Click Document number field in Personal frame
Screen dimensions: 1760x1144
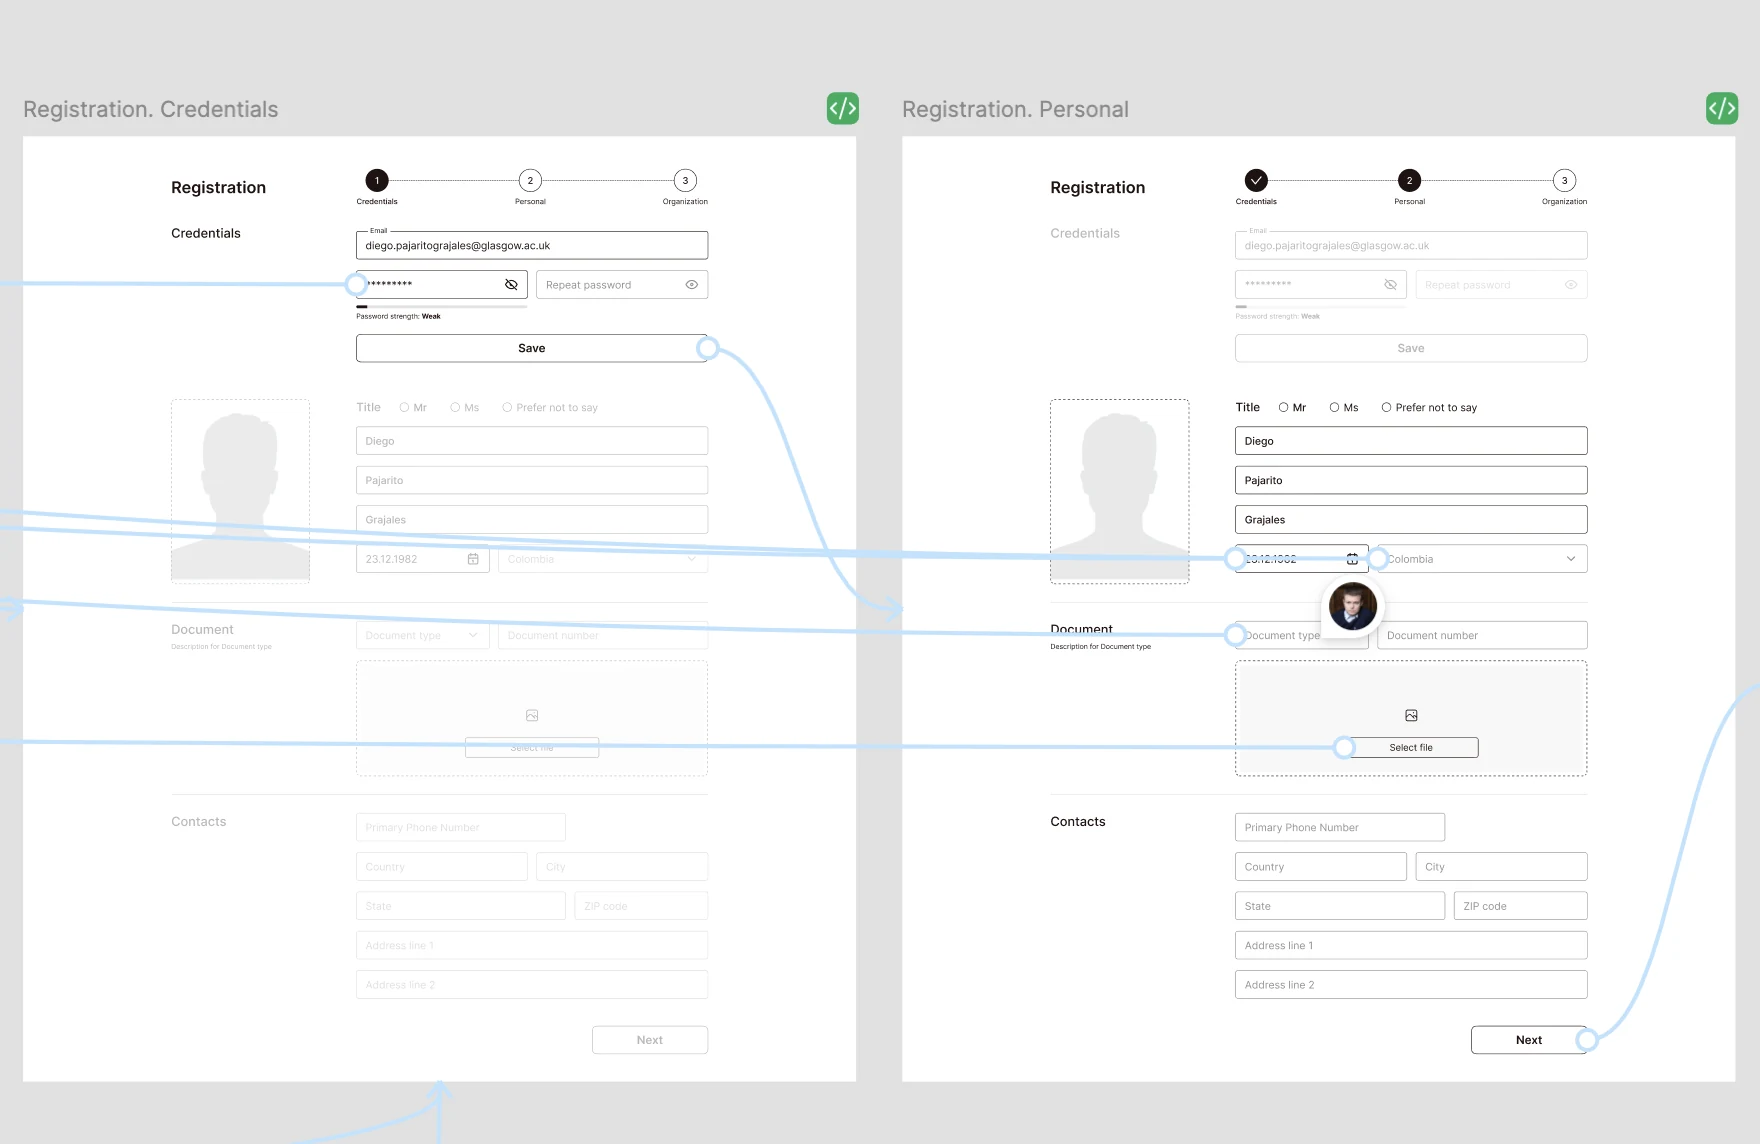pyautogui.click(x=1482, y=635)
